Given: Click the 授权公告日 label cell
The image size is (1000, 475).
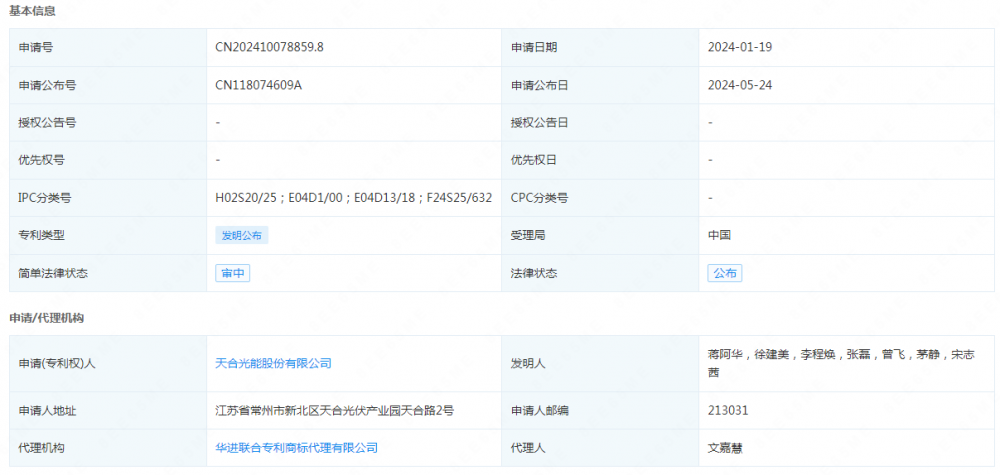Looking at the screenshot, I should click(x=600, y=122).
